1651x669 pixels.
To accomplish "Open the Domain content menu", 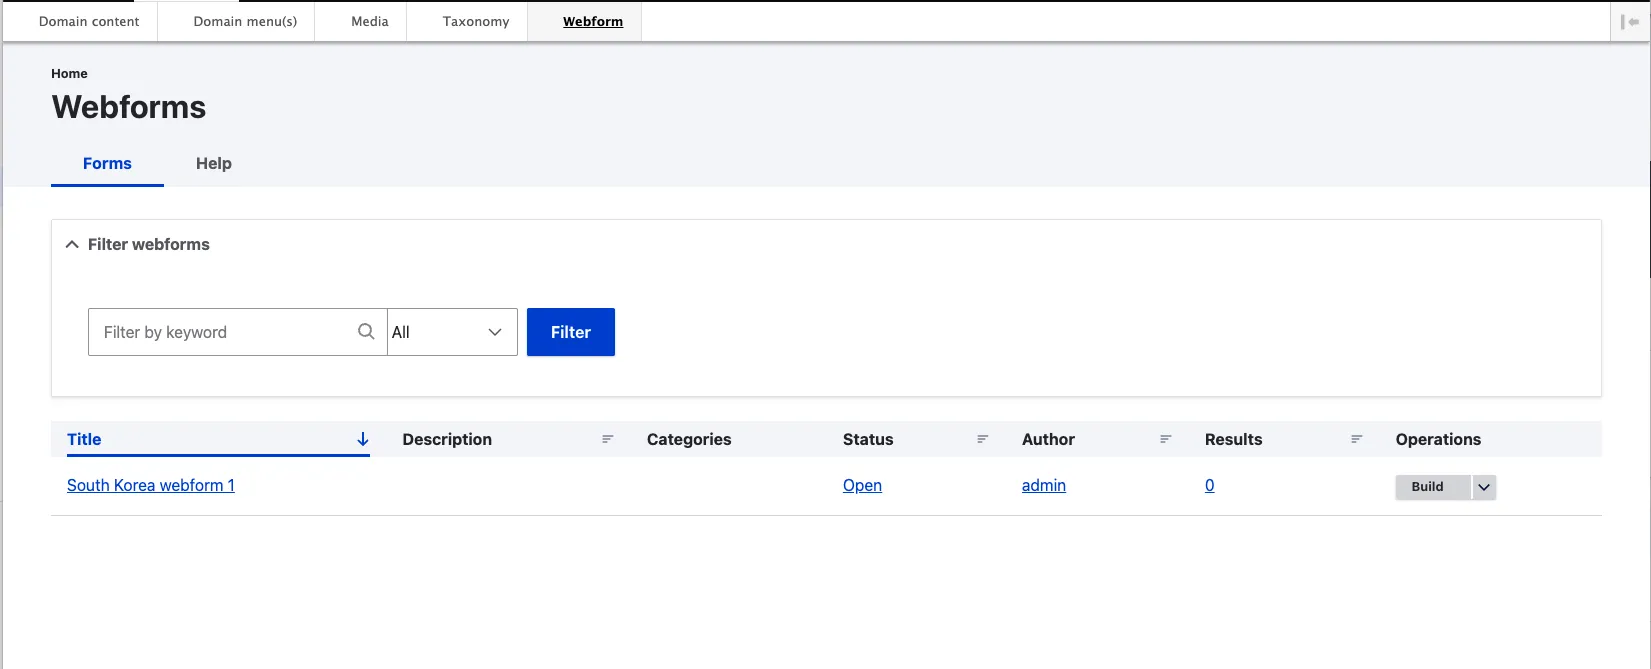I will tap(89, 21).
